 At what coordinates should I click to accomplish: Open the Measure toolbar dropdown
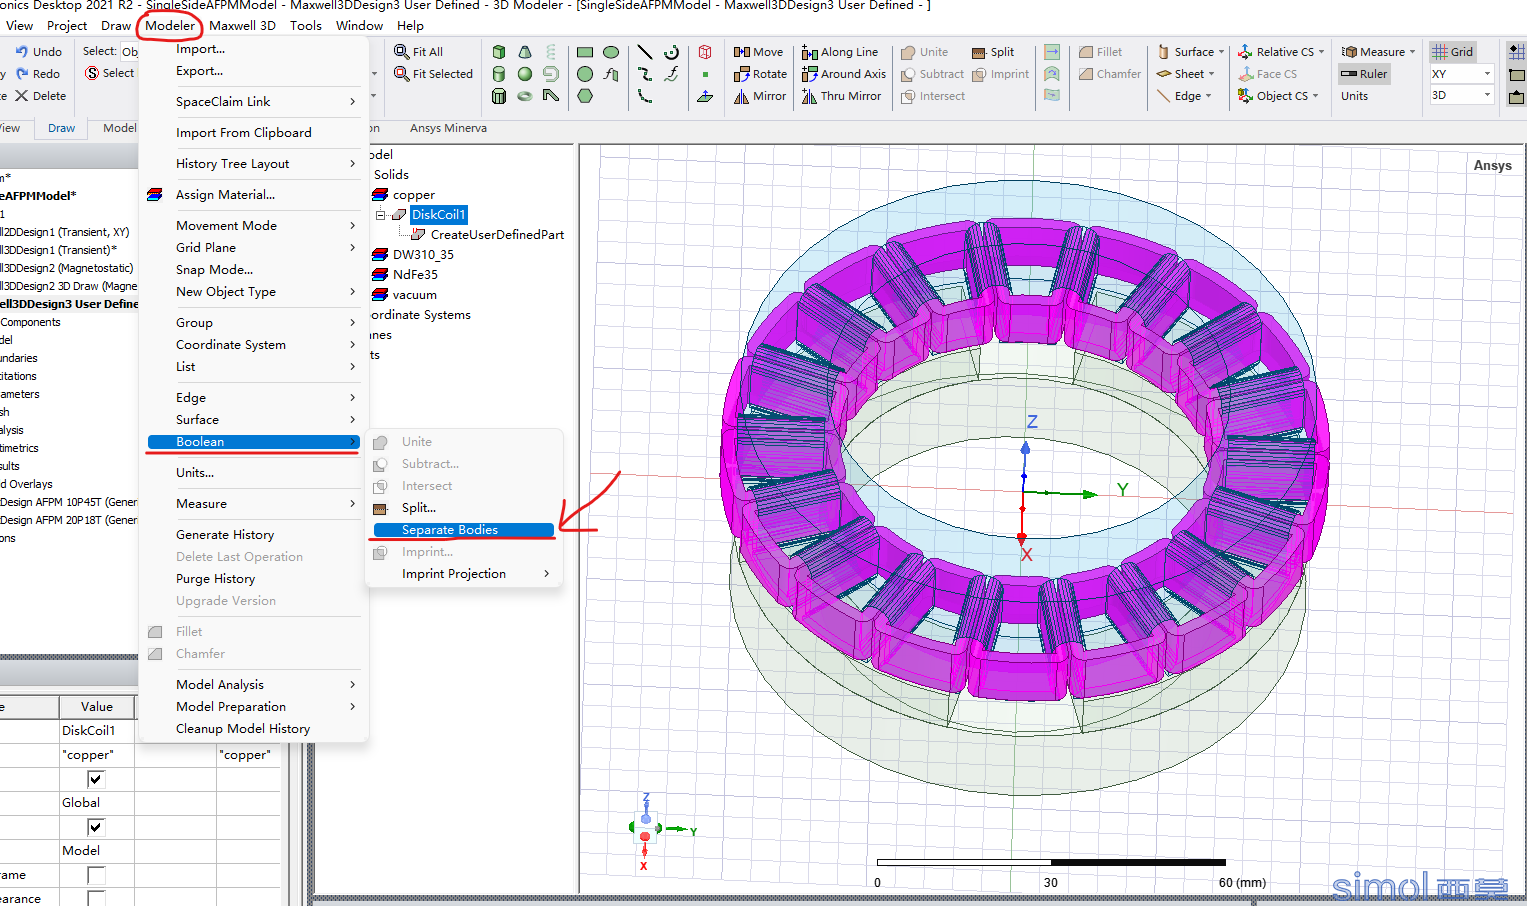click(1379, 52)
